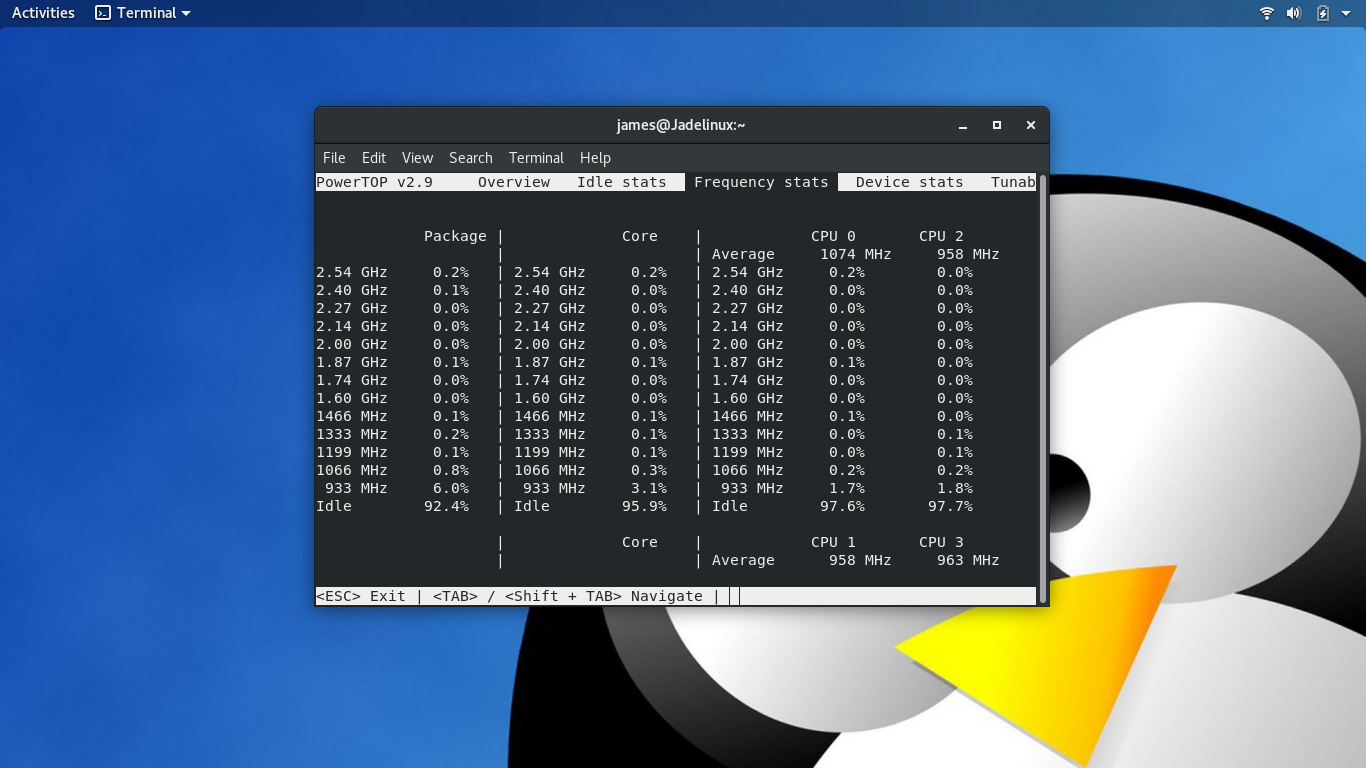This screenshot has width=1366, height=768.
Task: Open the Help menu
Action: 595,158
